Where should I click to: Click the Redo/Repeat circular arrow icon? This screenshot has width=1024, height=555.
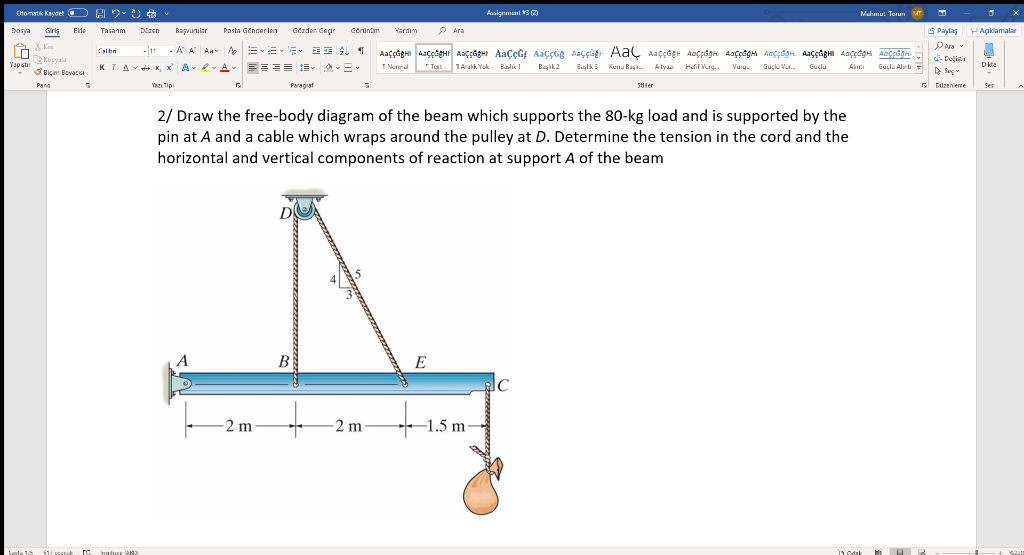point(136,13)
